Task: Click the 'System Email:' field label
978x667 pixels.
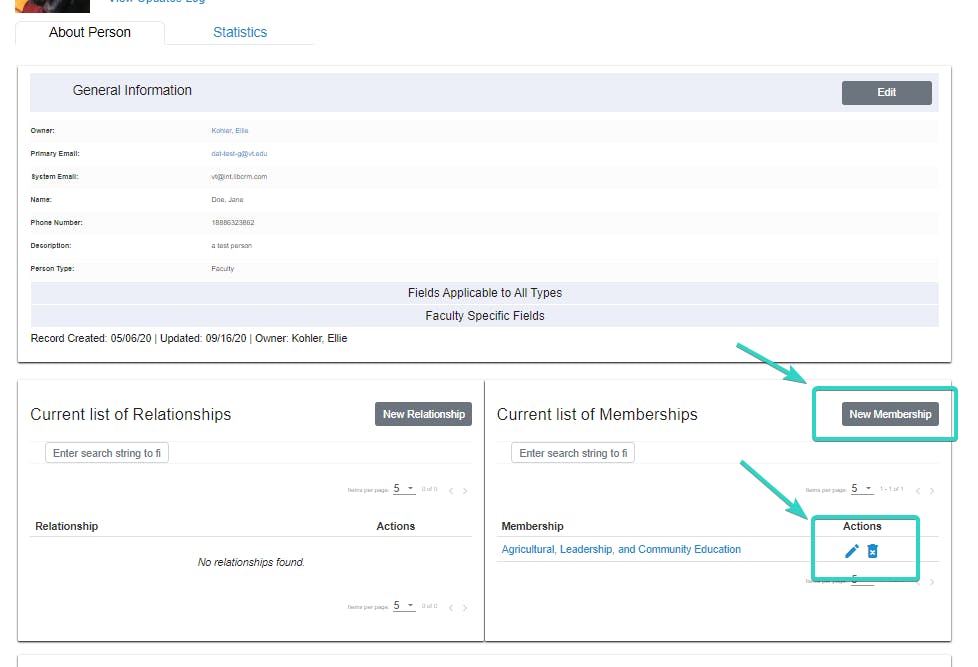Action: [x=54, y=177]
